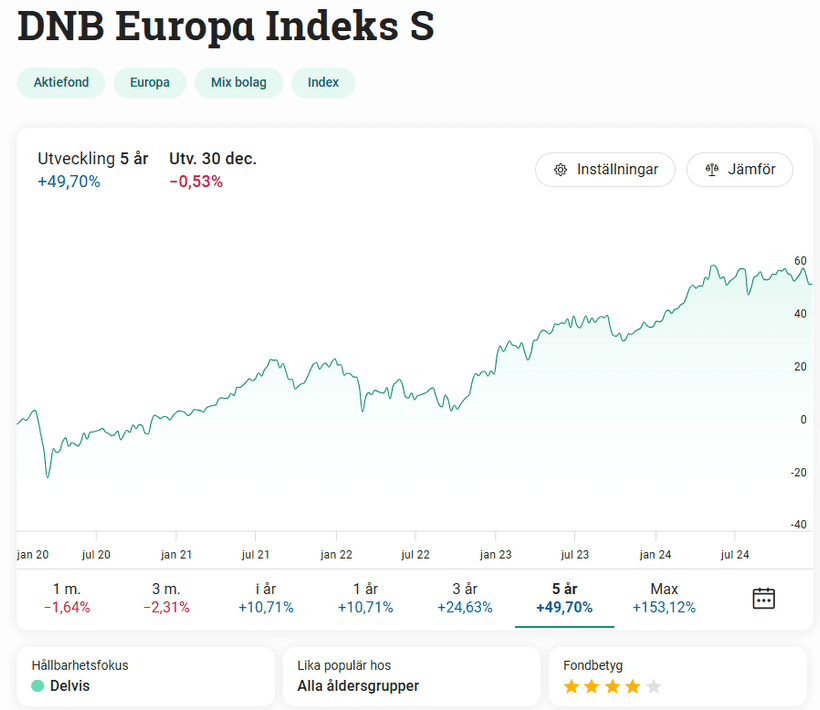This screenshot has height=710, width=820.
Task: Click the scales icon for Jämför
Action: 712,170
